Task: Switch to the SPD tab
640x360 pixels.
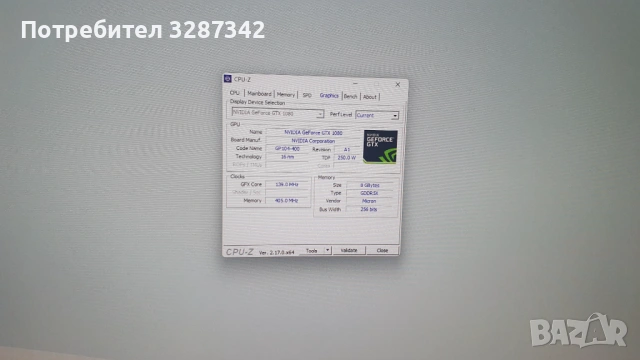Action: (307, 95)
